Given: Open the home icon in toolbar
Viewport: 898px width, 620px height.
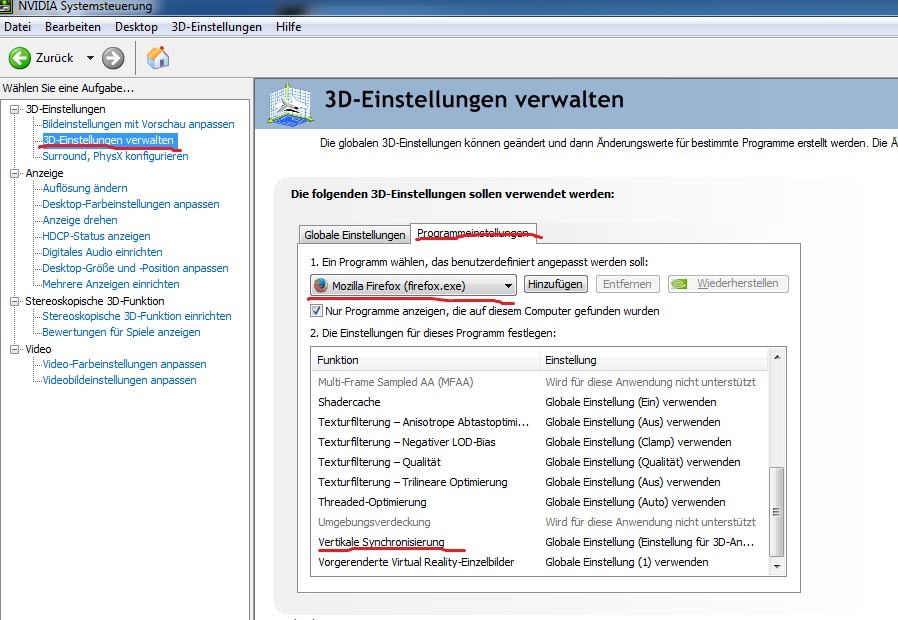Looking at the screenshot, I should click(157, 57).
